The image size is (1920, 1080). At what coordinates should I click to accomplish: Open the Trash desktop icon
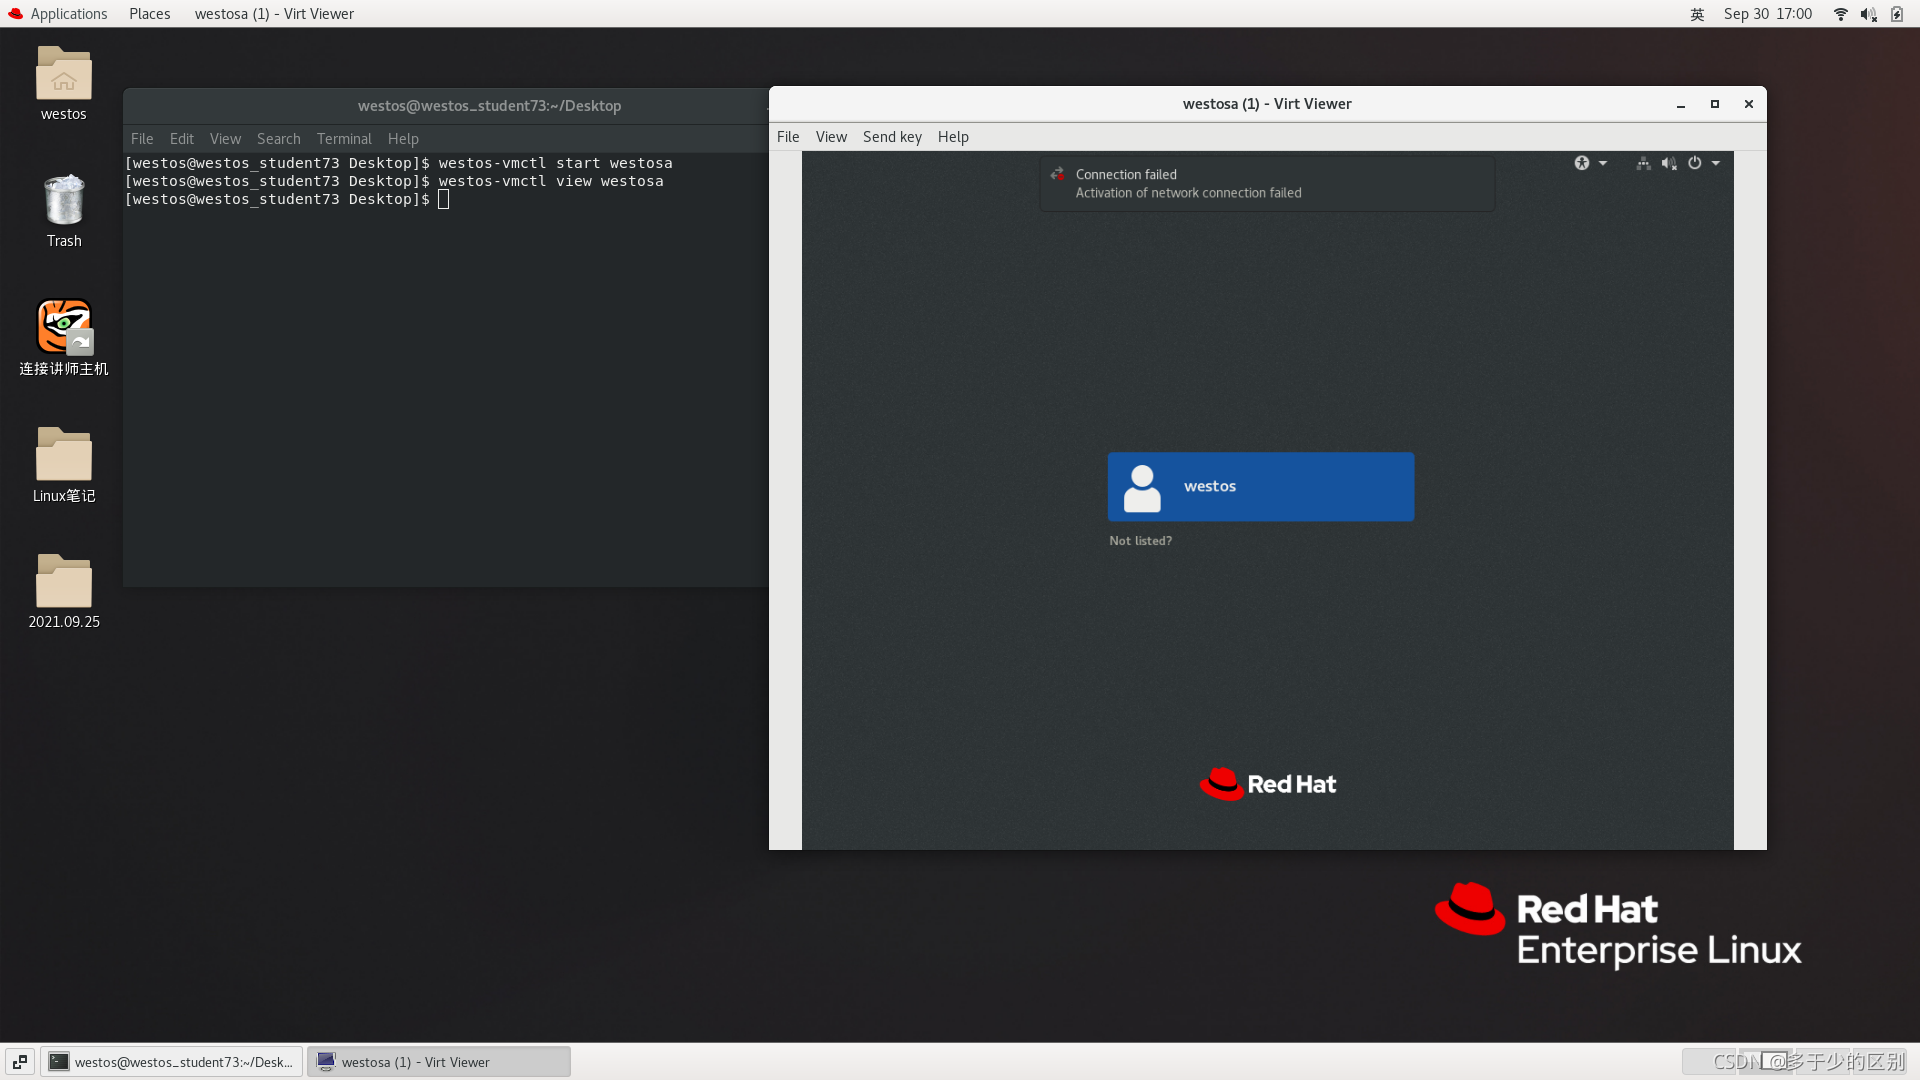(x=64, y=201)
